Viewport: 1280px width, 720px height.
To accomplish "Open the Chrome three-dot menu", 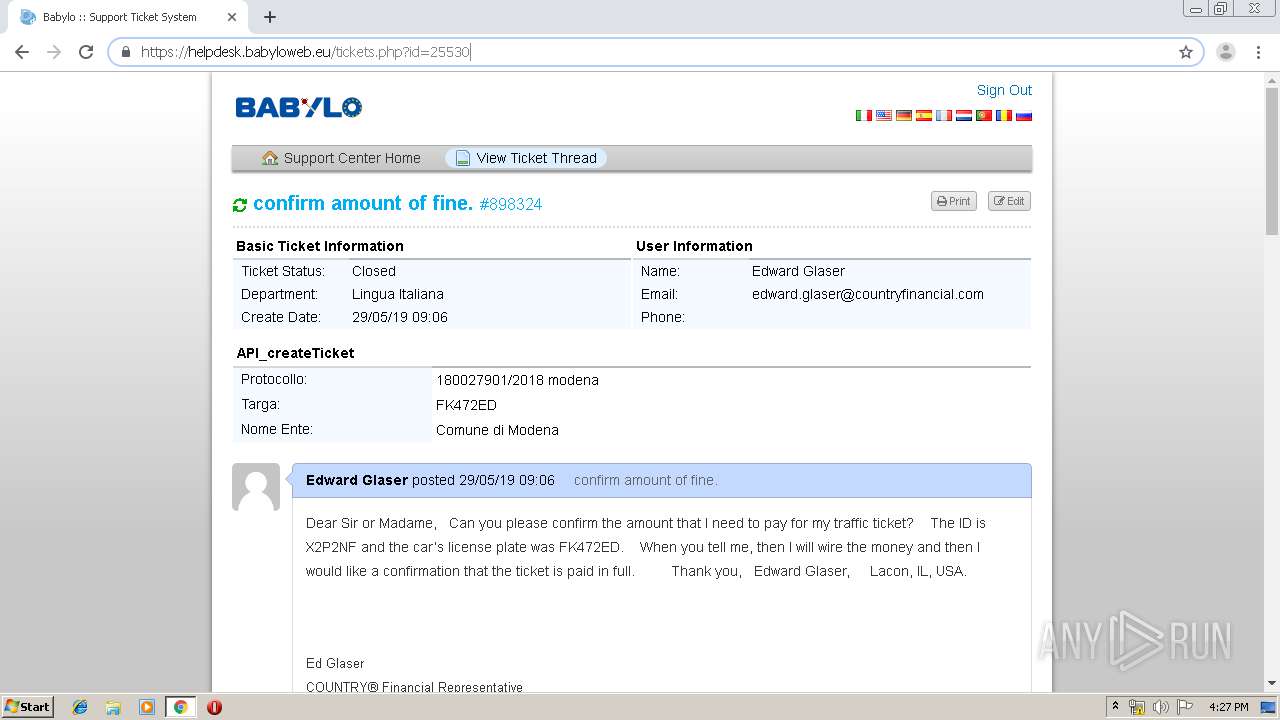I will pyautogui.click(x=1259, y=52).
